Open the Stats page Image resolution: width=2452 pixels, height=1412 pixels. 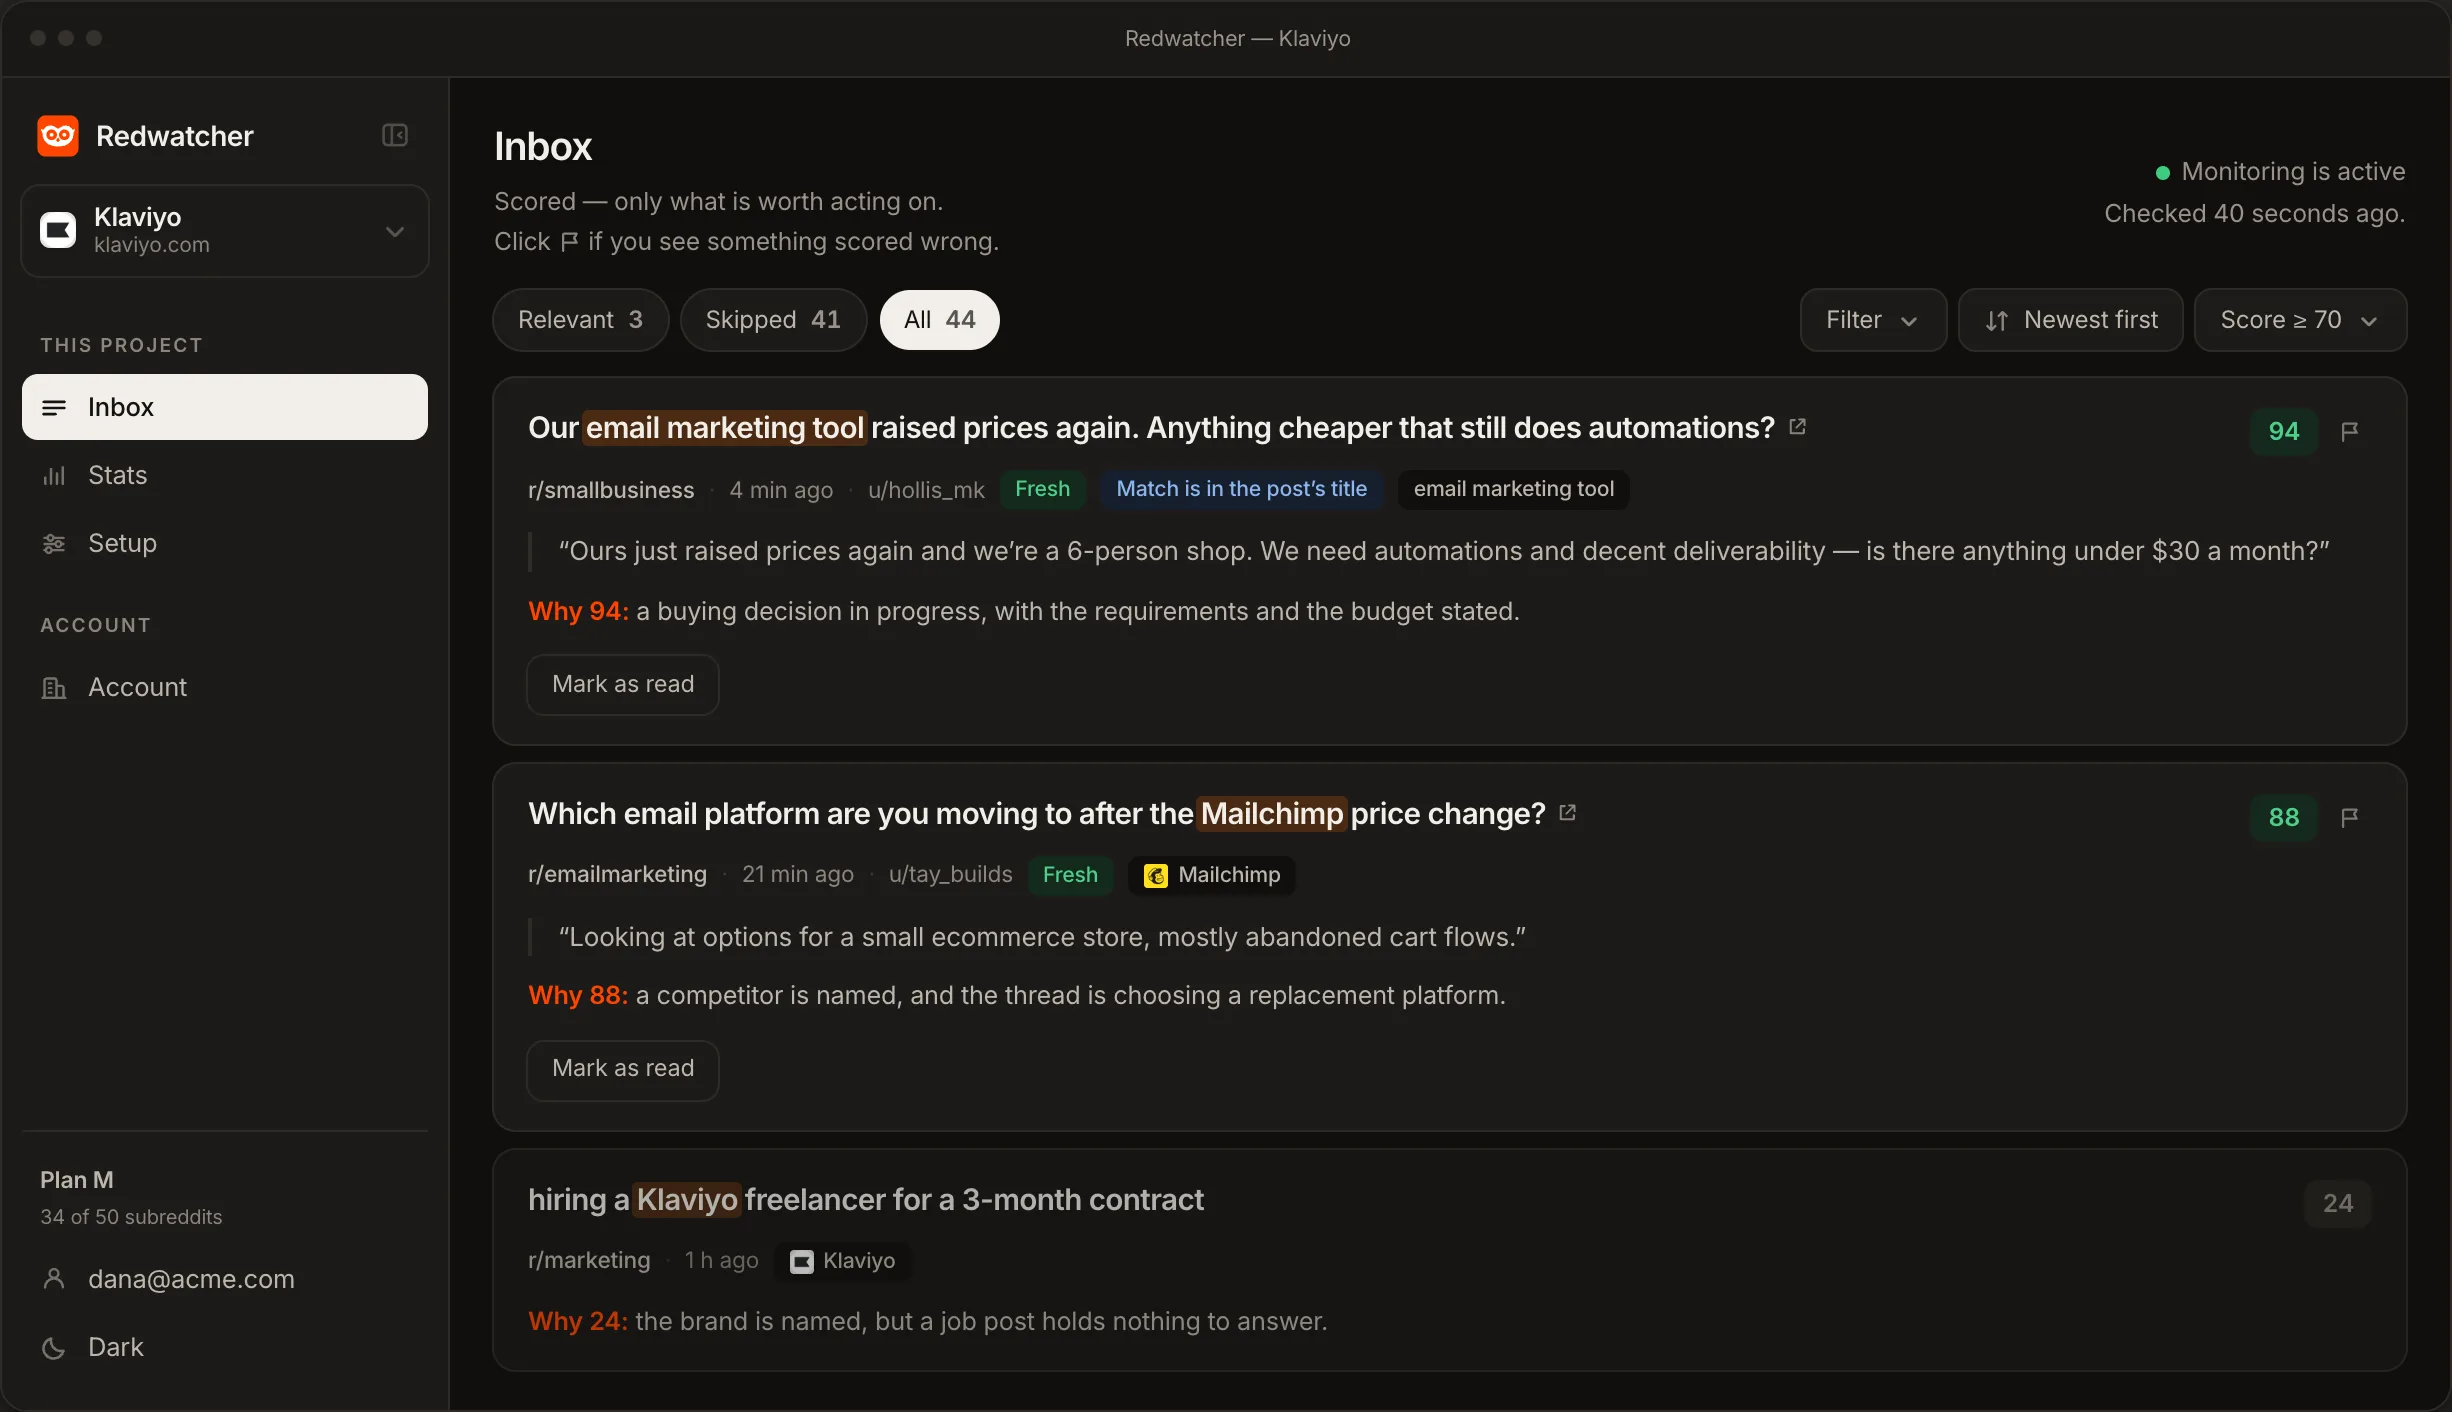[x=225, y=475]
